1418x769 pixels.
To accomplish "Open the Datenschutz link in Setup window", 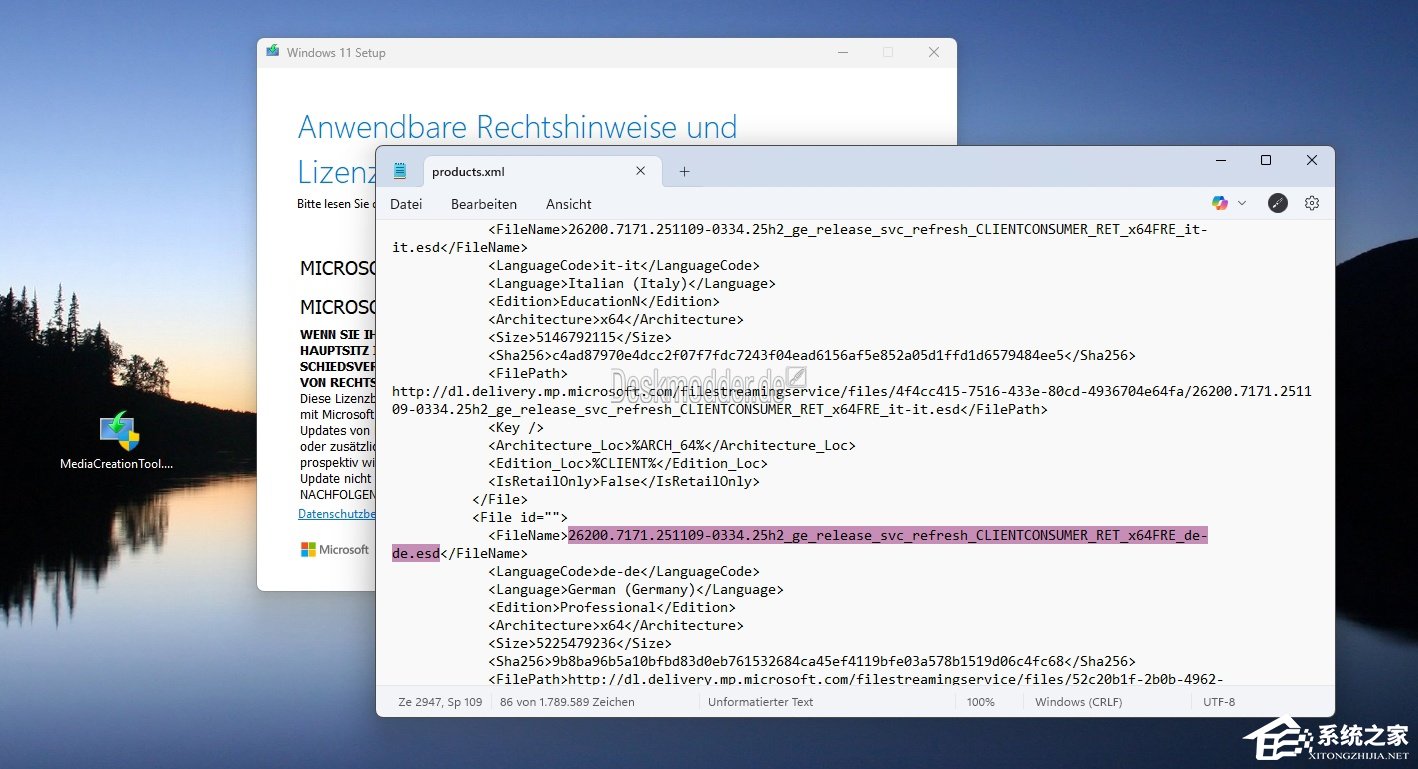I will pos(337,514).
